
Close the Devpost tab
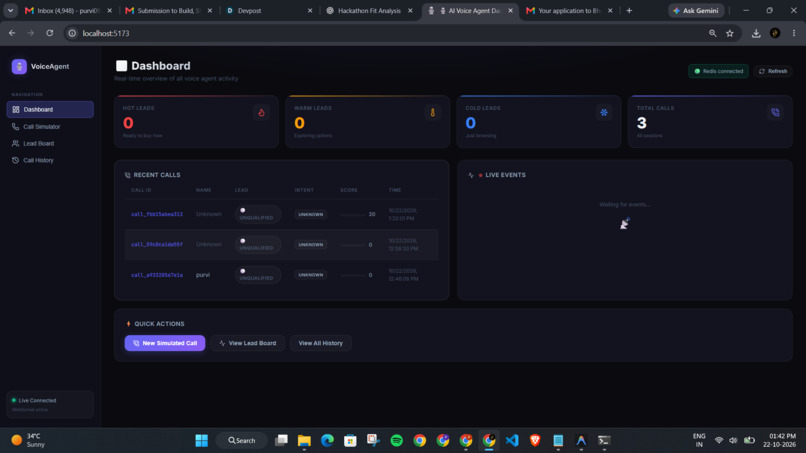(309, 10)
